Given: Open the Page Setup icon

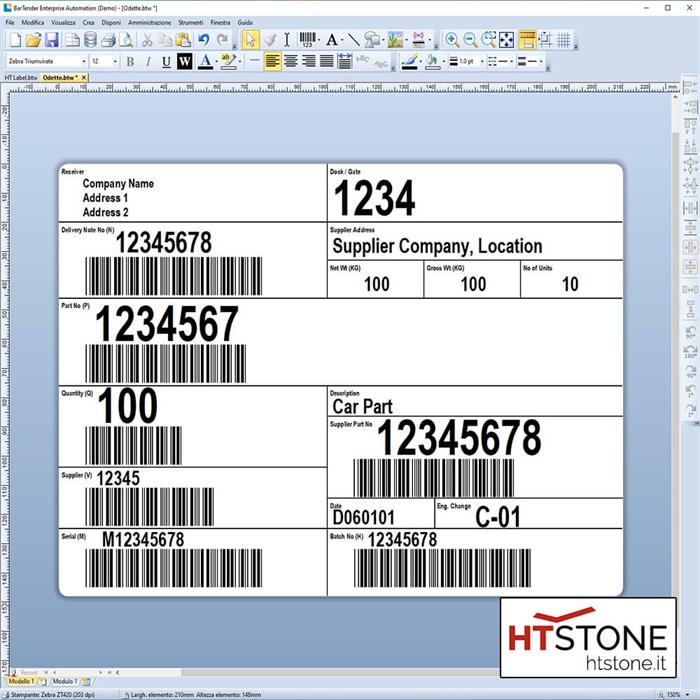Looking at the screenshot, I should (x=72, y=40).
